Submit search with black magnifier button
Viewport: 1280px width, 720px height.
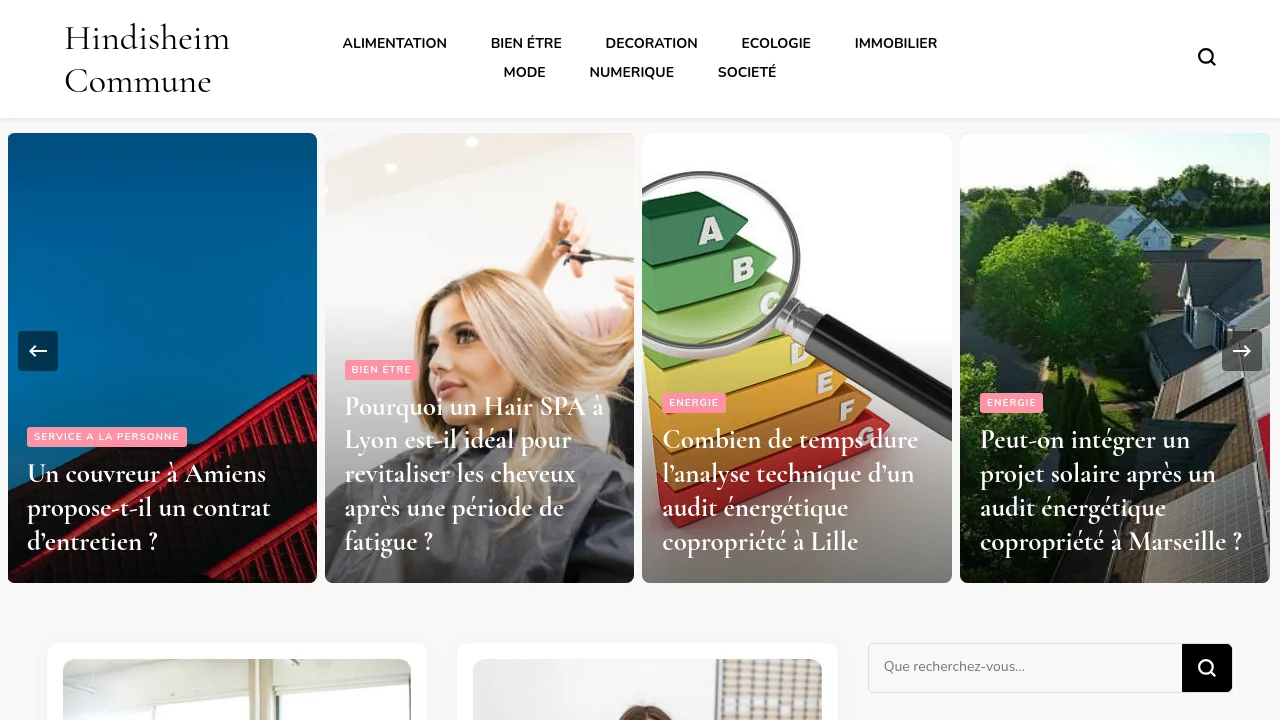point(1207,668)
